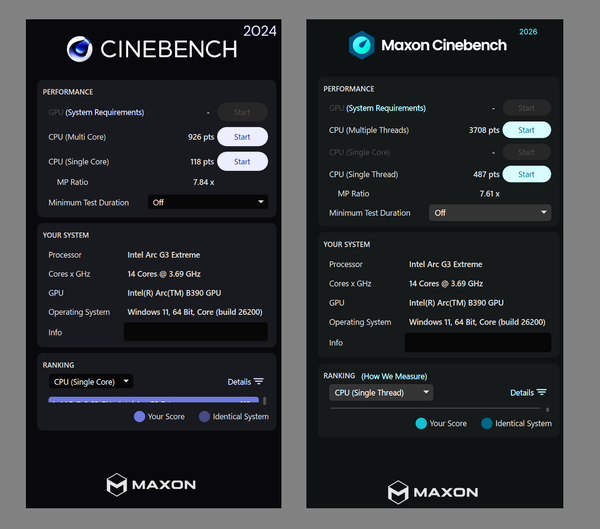Click the ranking list scrollbar in Cinebench 2026
This screenshot has width=600, height=529.
(548, 410)
